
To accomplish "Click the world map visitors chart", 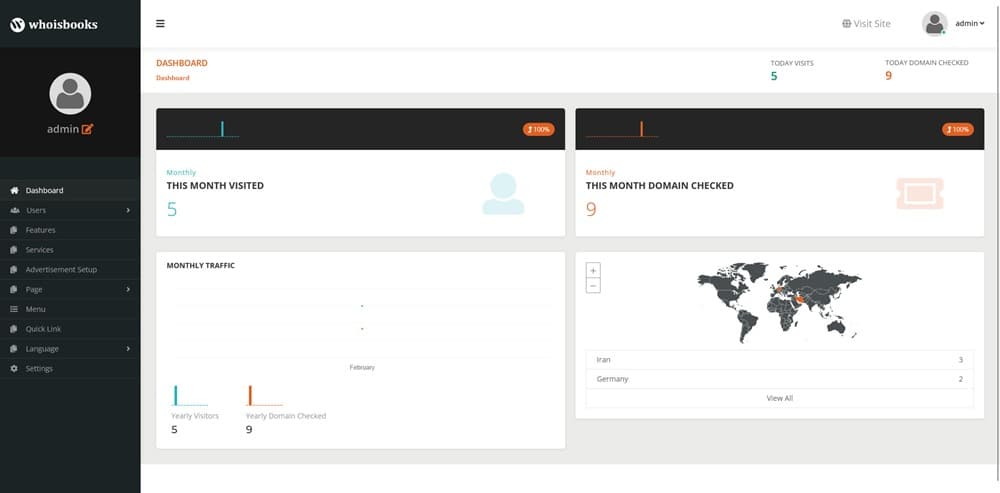I will (779, 302).
